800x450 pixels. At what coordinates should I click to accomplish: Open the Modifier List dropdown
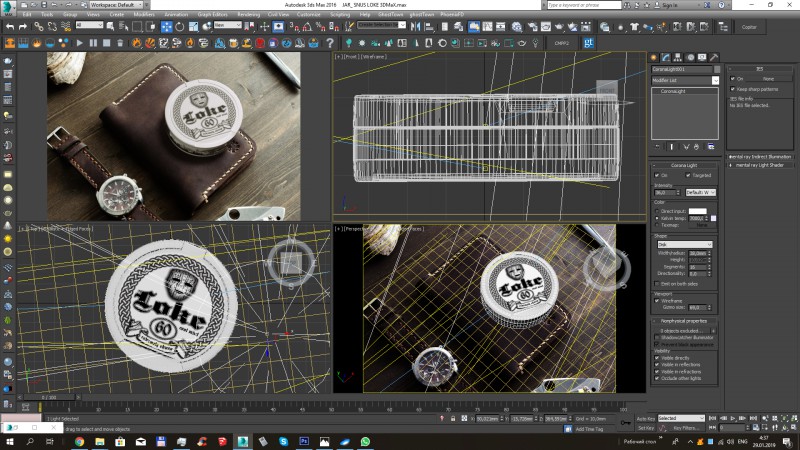[x=715, y=80]
